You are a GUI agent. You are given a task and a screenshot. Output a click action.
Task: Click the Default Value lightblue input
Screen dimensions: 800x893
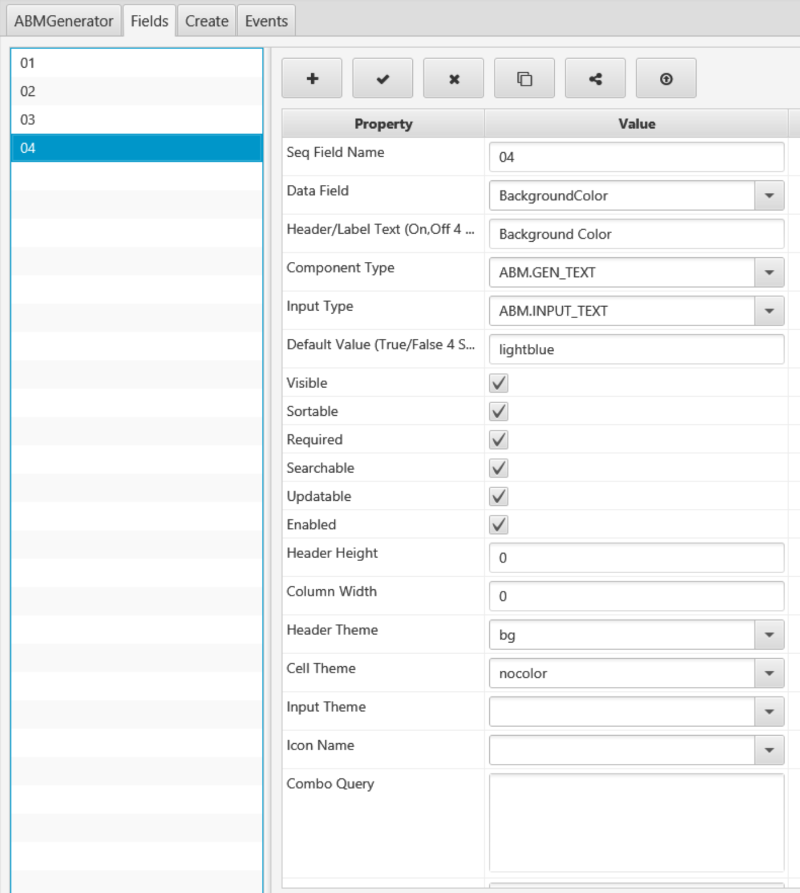click(x=637, y=350)
